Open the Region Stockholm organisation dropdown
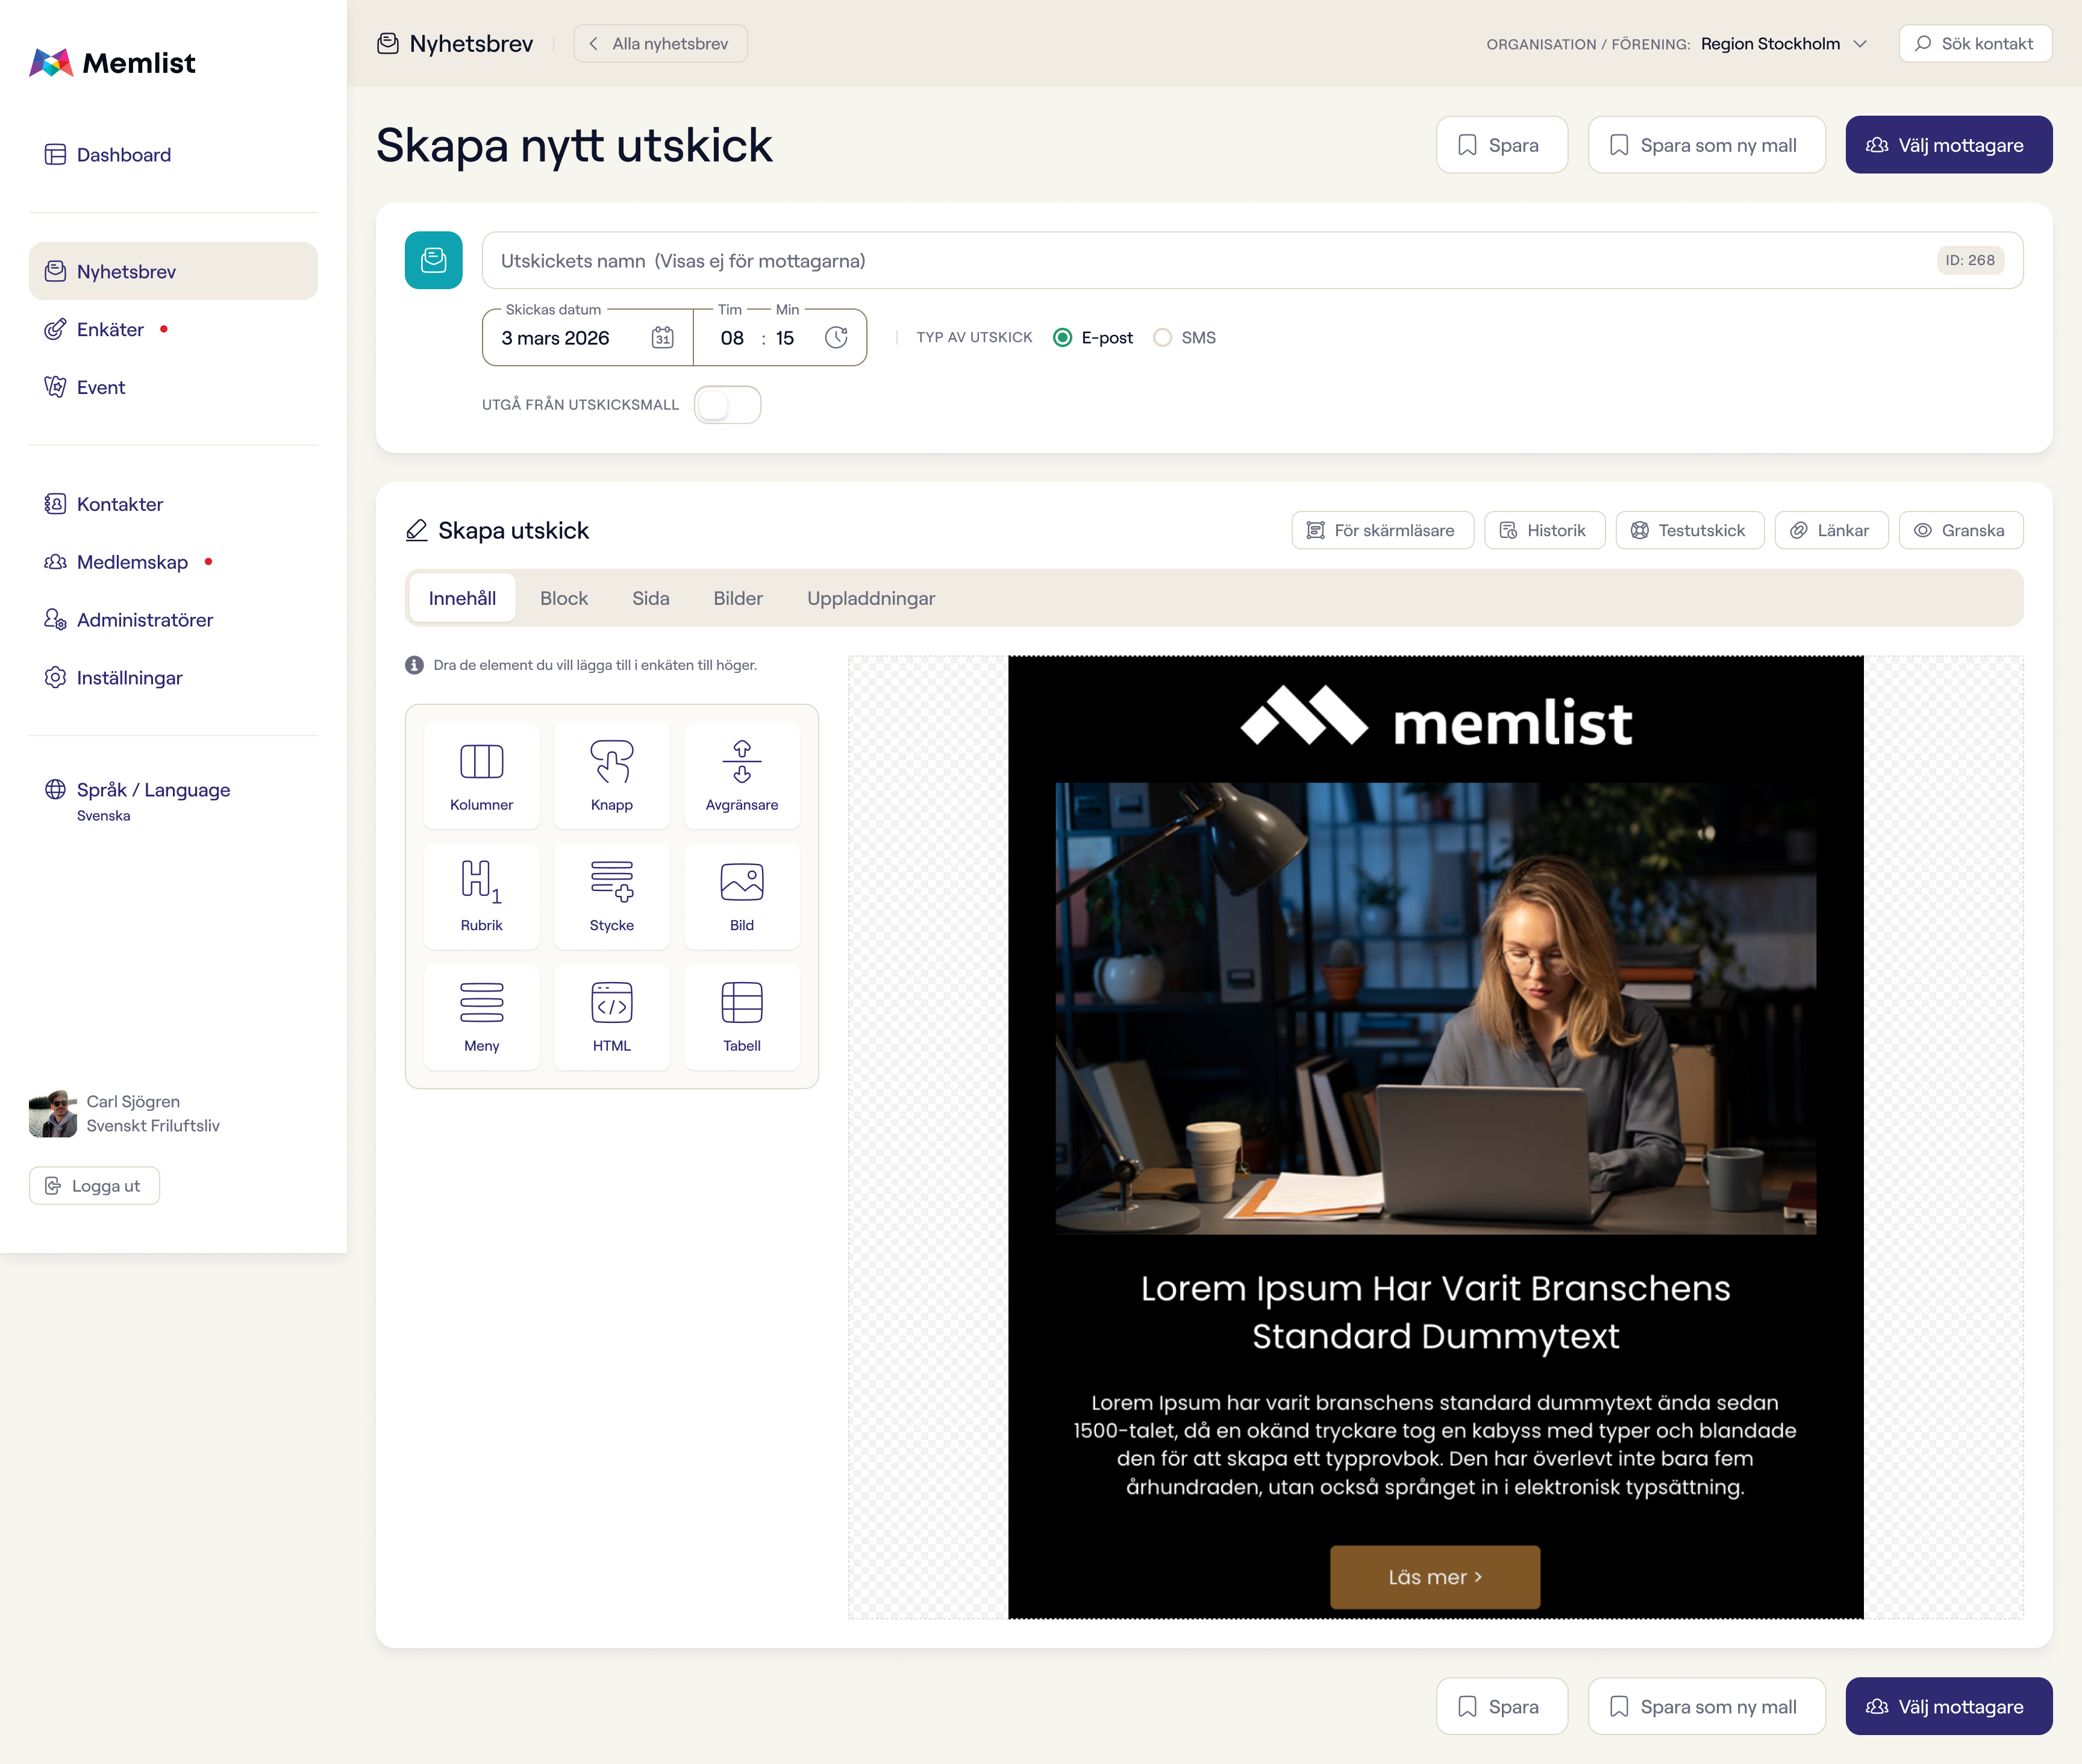 coord(1782,44)
